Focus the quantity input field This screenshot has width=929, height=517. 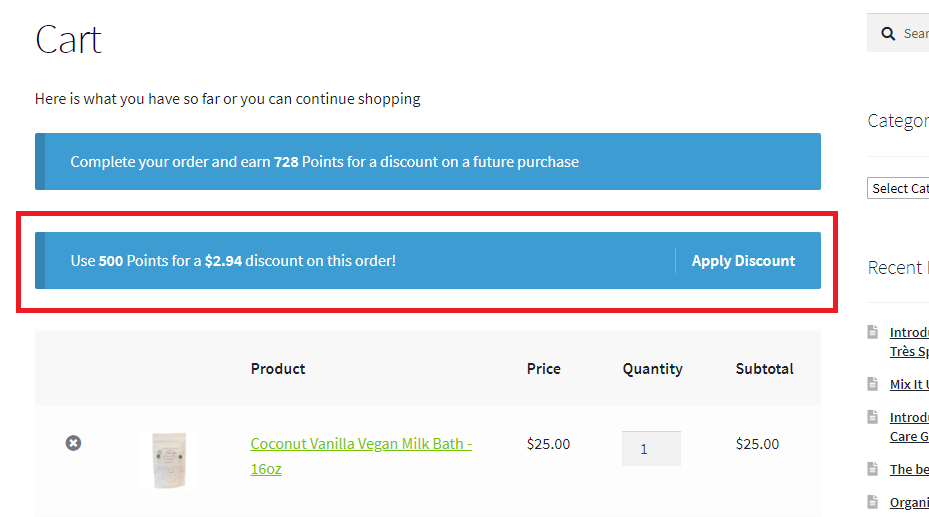[651, 448]
